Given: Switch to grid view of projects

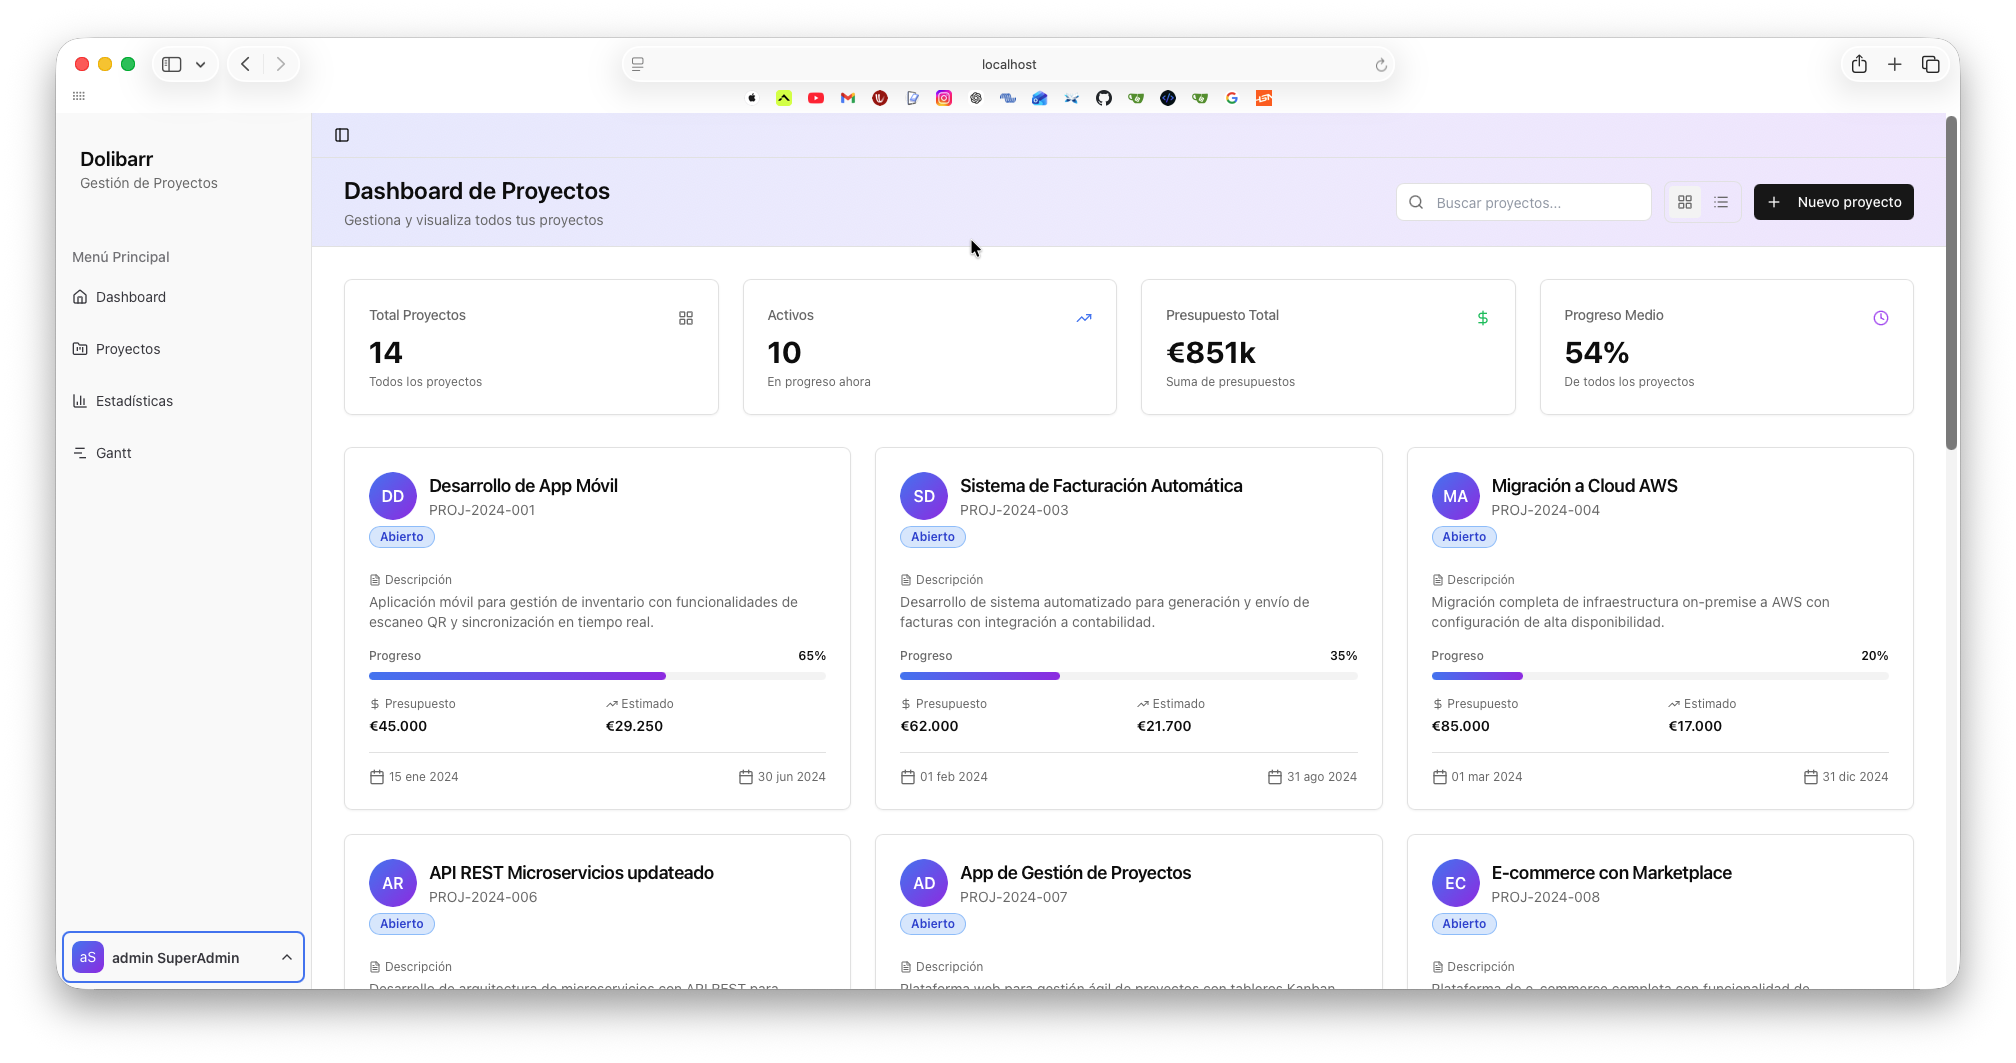Looking at the screenshot, I should tap(1685, 202).
